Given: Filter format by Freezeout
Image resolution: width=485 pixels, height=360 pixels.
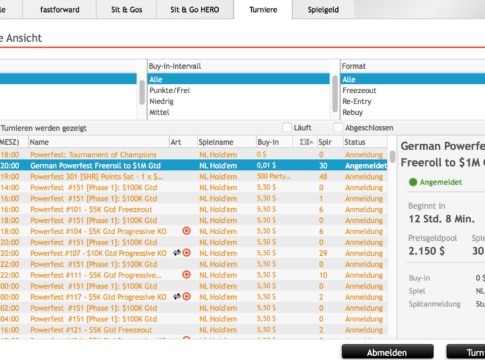Looking at the screenshot, I should [413, 90].
